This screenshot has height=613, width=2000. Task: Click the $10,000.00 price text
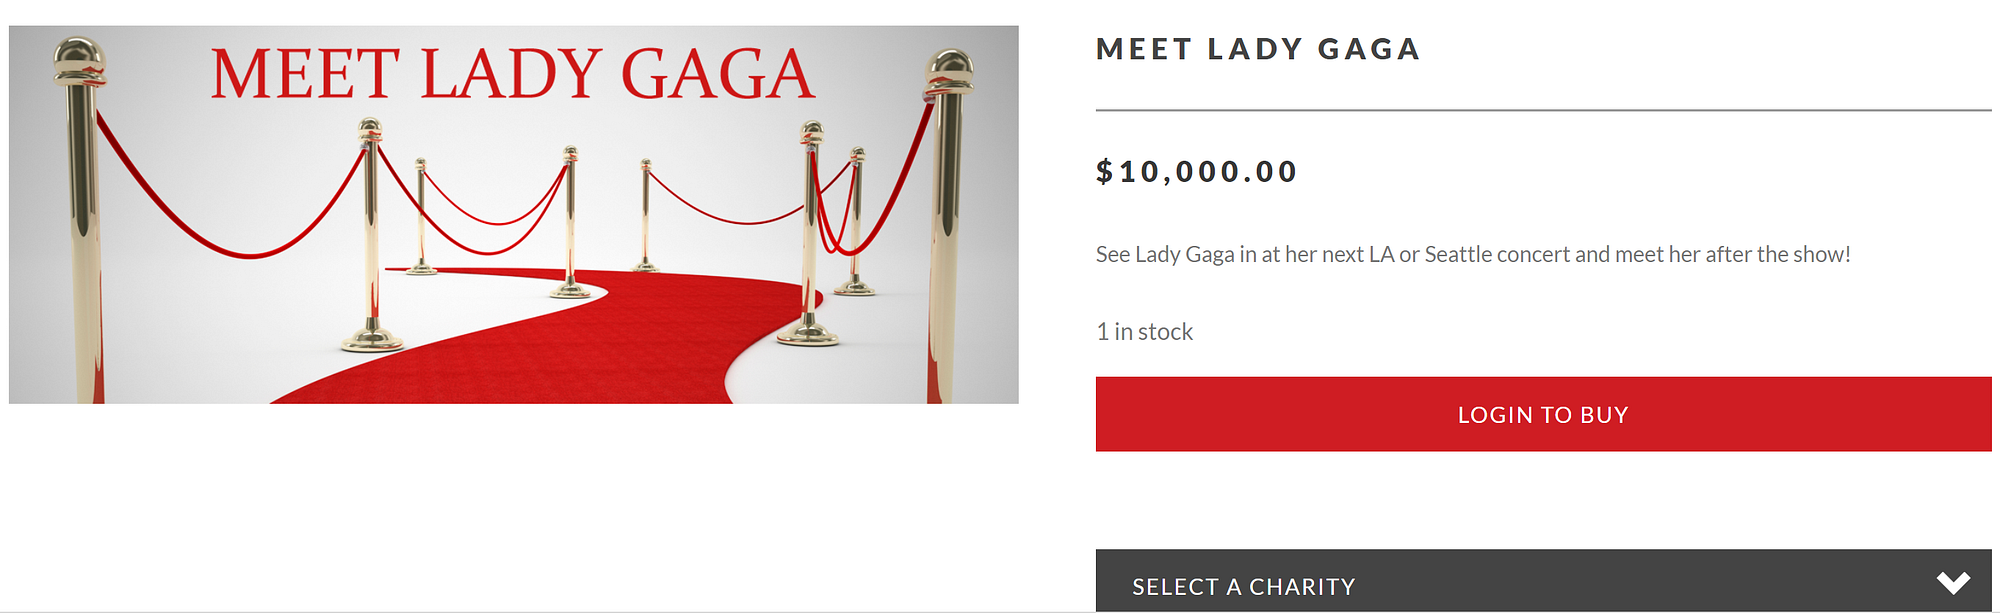tap(1196, 172)
